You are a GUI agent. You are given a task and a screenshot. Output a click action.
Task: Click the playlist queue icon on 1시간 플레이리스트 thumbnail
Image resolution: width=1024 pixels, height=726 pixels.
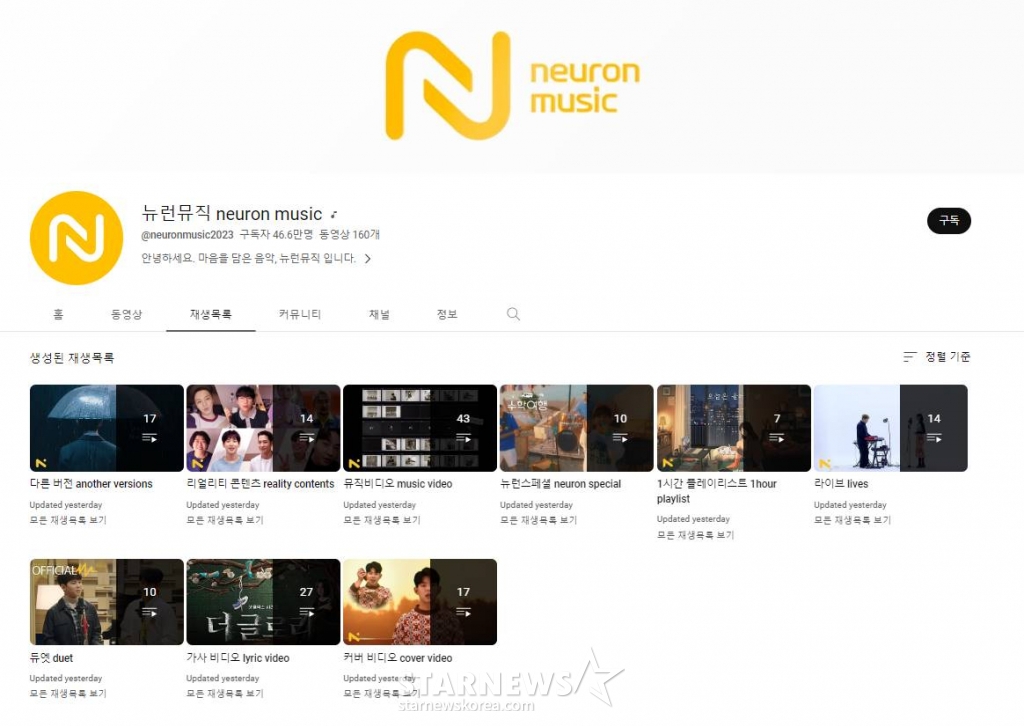point(777,438)
